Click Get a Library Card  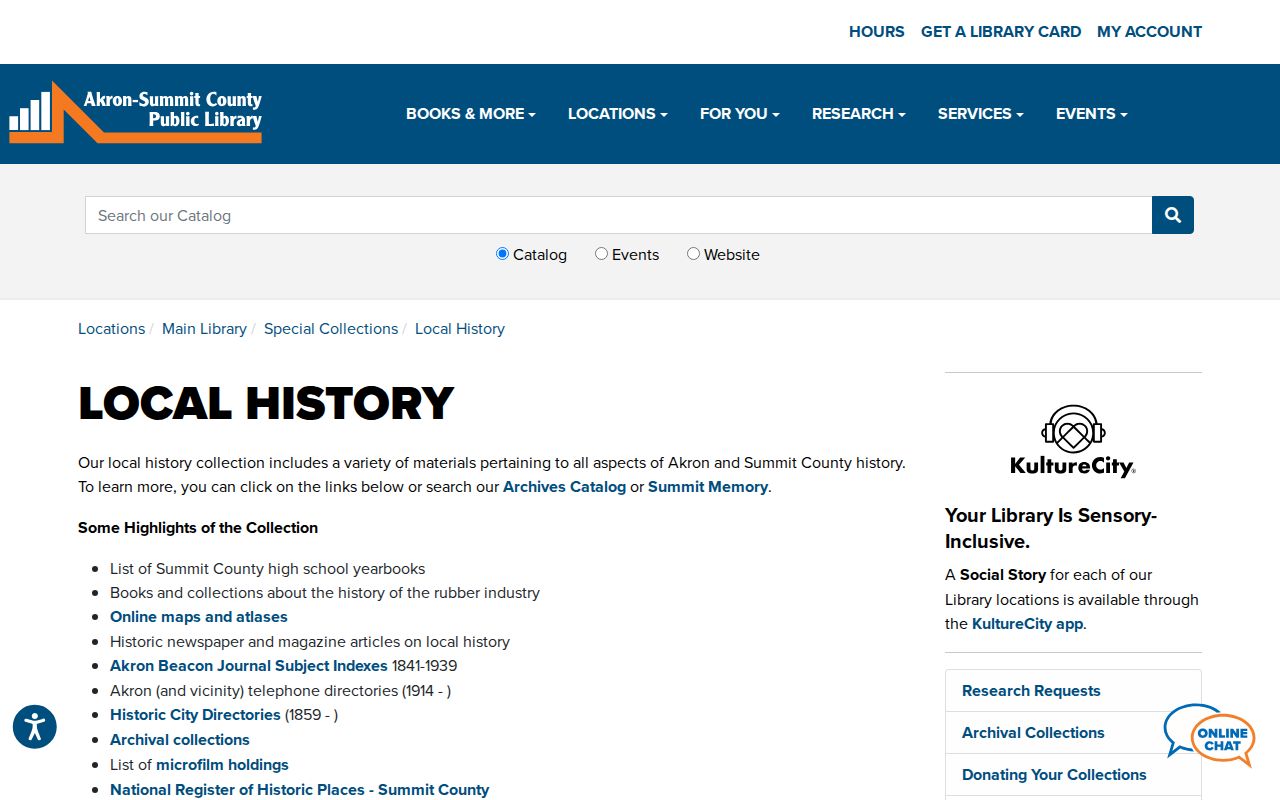(x=1001, y=32)
